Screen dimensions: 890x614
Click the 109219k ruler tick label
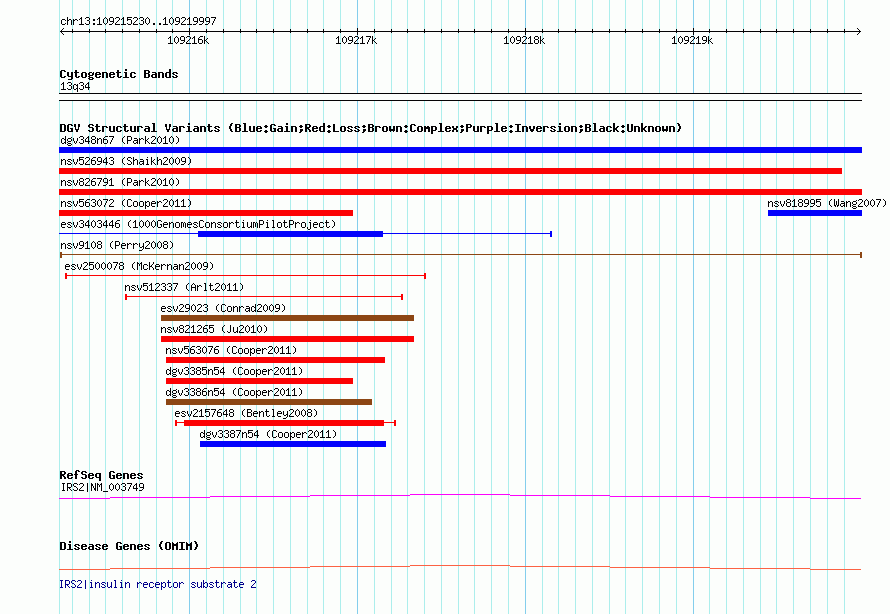click(692, 40)
